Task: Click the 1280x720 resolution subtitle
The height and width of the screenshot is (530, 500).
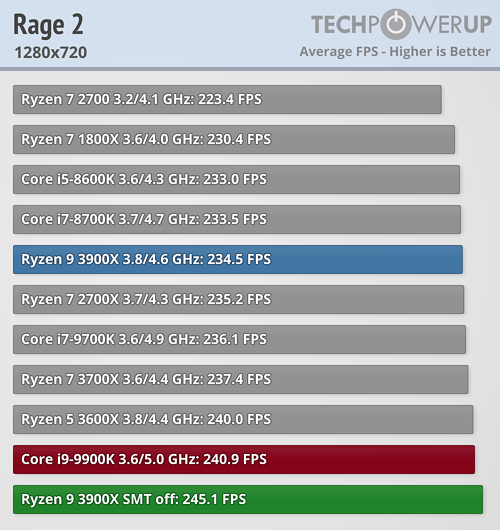Action: pos(51,52)
